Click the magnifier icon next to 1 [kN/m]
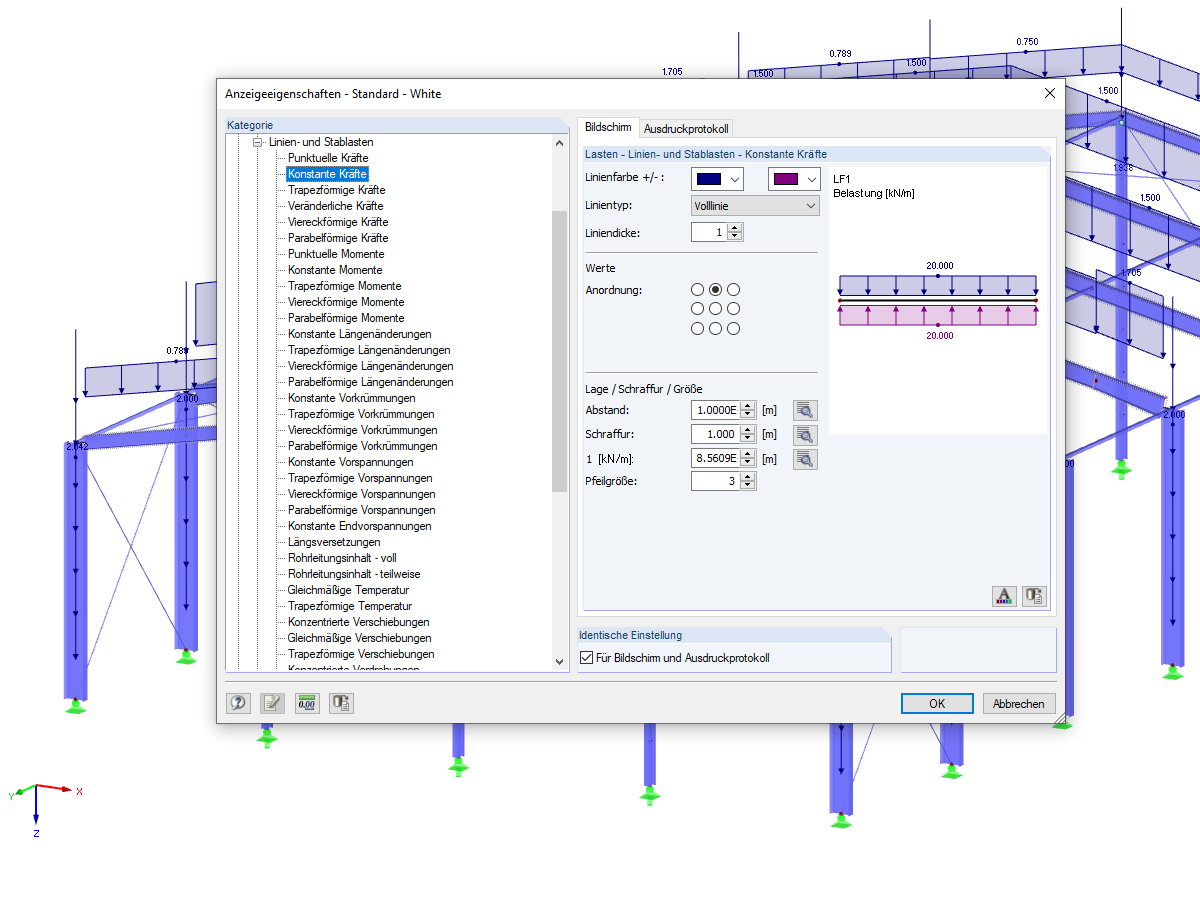 point(805,459)
